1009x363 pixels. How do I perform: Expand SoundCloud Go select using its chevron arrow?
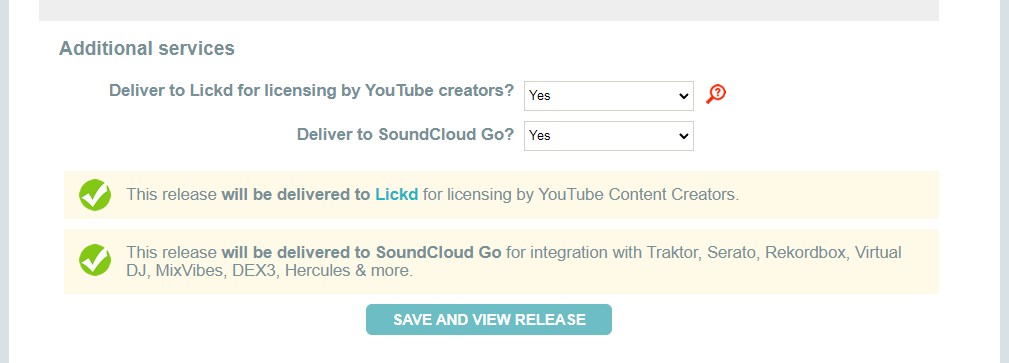[683, 136]
